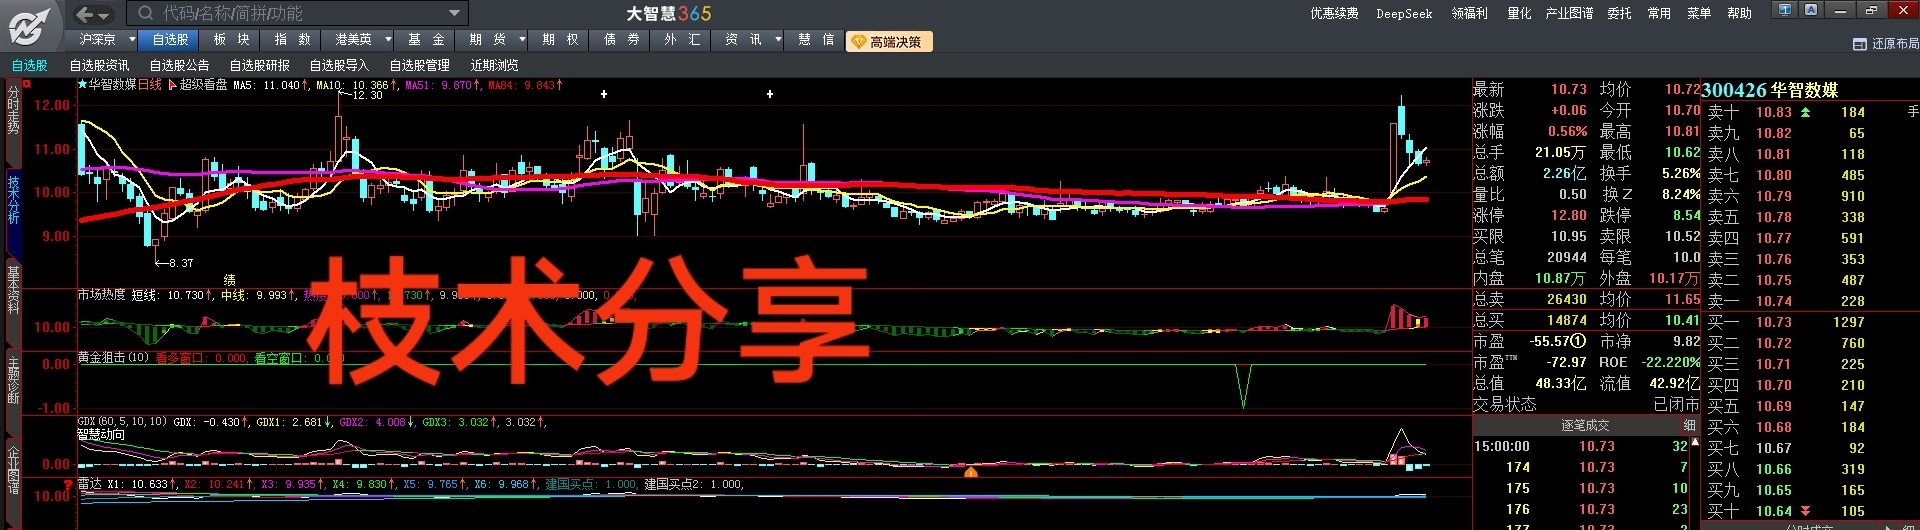Open the DeepSeek menu item
Viewport: 1920px width, 530px height.
point(1404,13)
